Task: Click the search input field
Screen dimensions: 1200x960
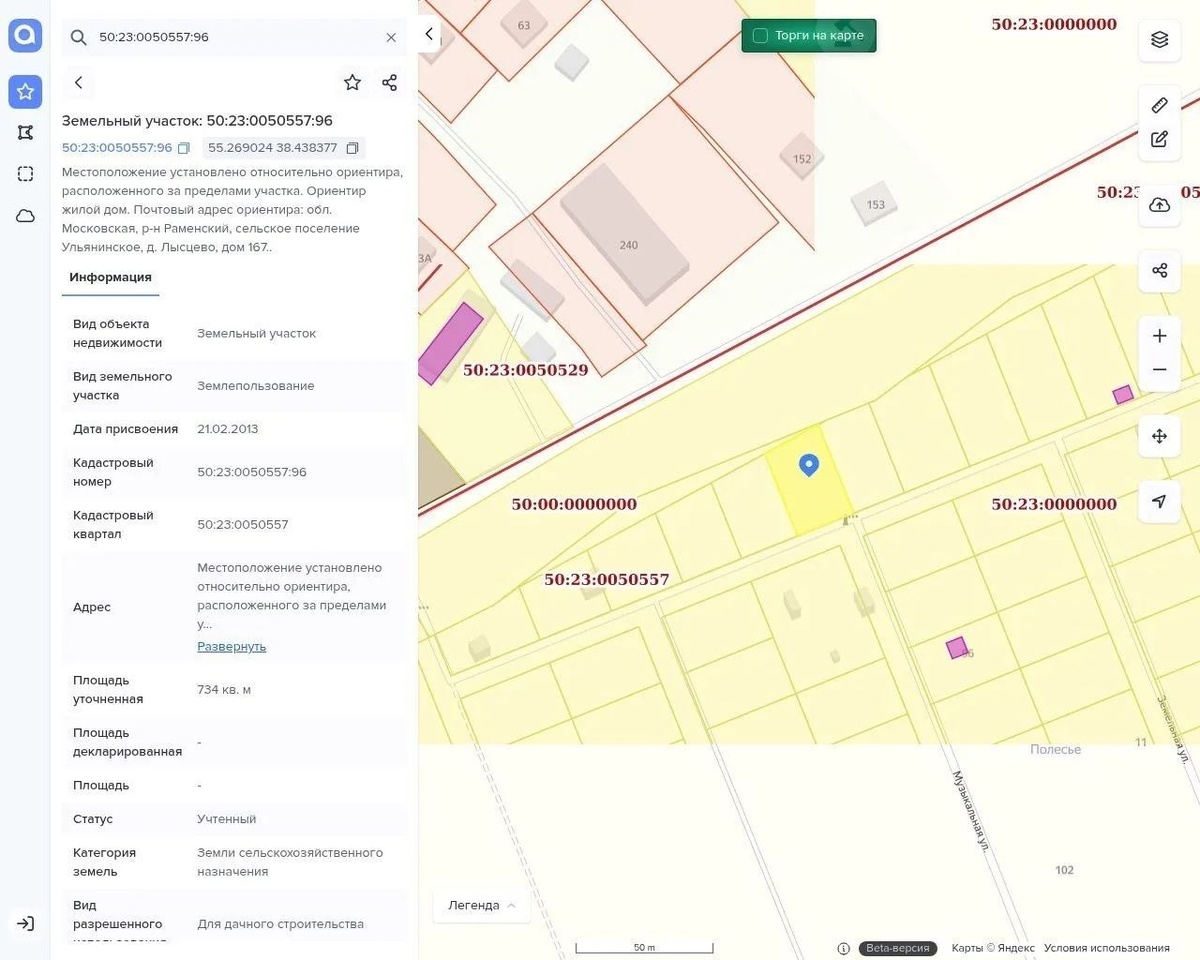Action: [235, 37]
